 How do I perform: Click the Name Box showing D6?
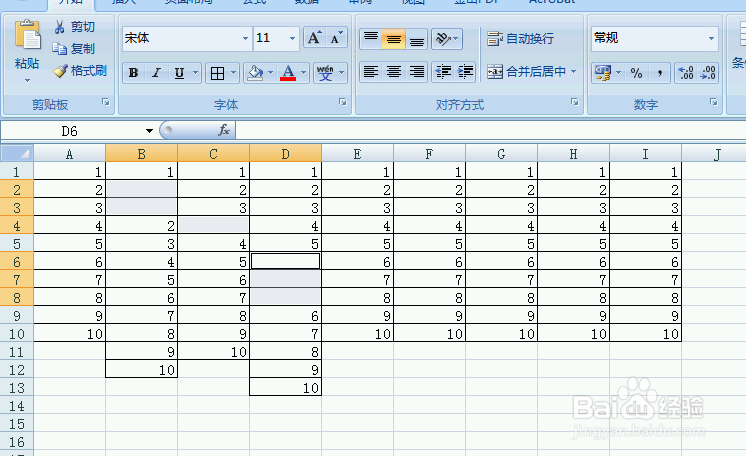[x=70, y=131]
